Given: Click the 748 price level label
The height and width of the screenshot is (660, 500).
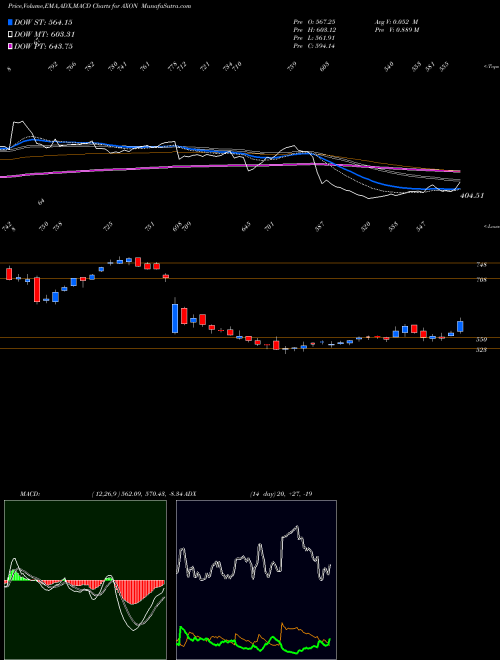Looking at the screenshot, I should pyautogui.click(x=482, y=265).
